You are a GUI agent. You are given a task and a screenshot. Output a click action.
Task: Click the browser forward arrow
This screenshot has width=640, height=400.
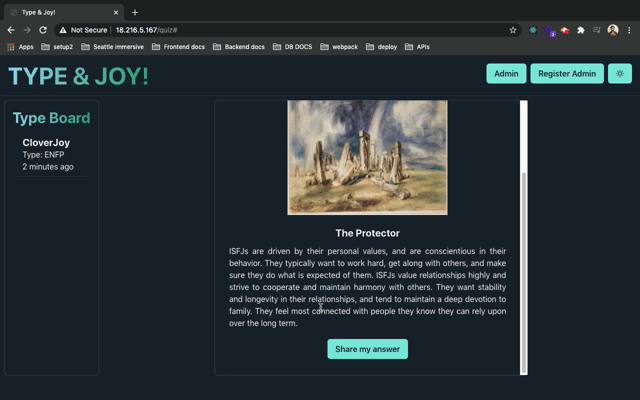[27, 30]
